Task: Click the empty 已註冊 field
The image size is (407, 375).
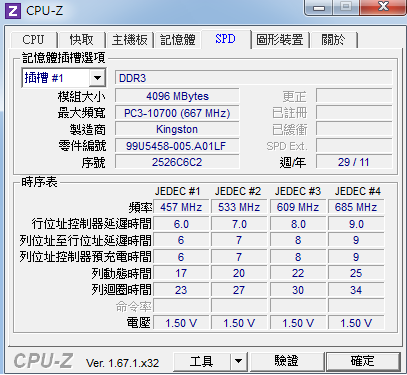Action: 354,113
